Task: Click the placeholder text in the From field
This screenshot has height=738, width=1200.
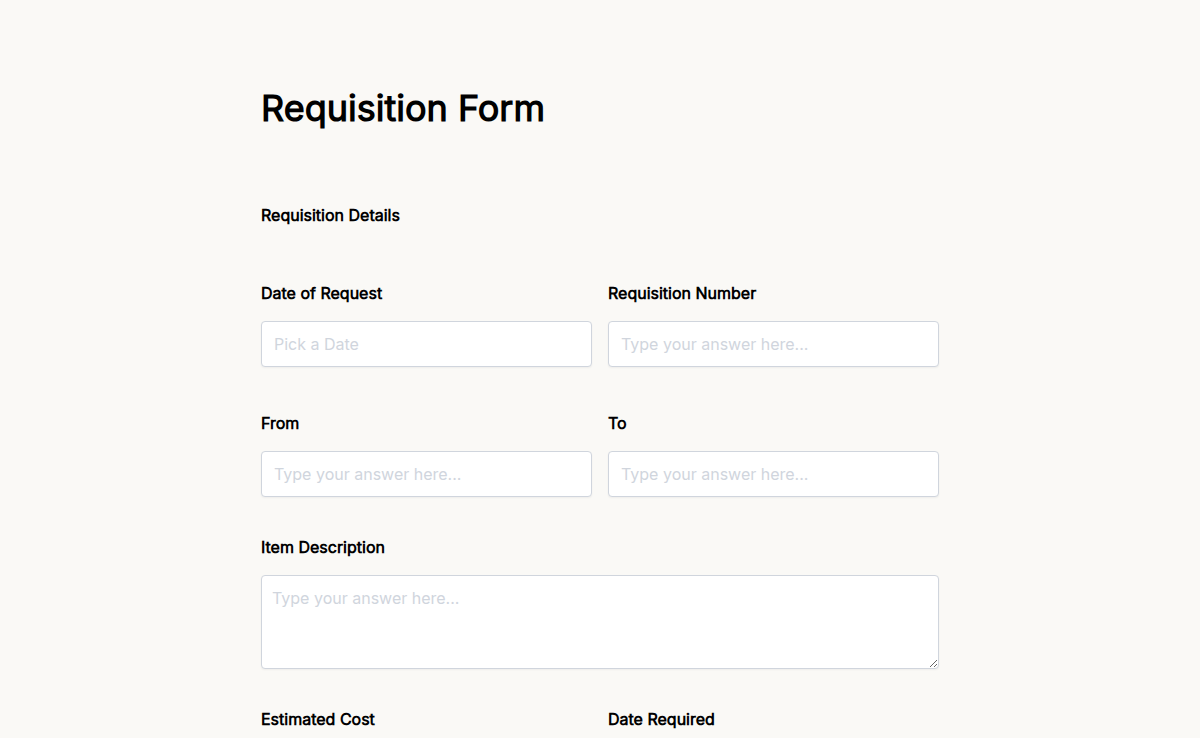Action: [x=364, y=474]
